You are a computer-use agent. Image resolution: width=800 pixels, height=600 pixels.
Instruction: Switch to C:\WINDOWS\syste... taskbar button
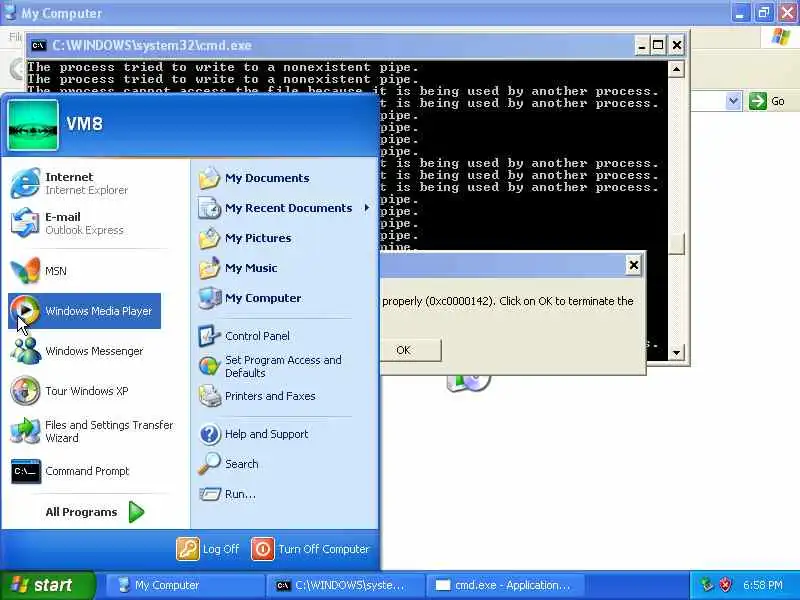tap(344, 585)
